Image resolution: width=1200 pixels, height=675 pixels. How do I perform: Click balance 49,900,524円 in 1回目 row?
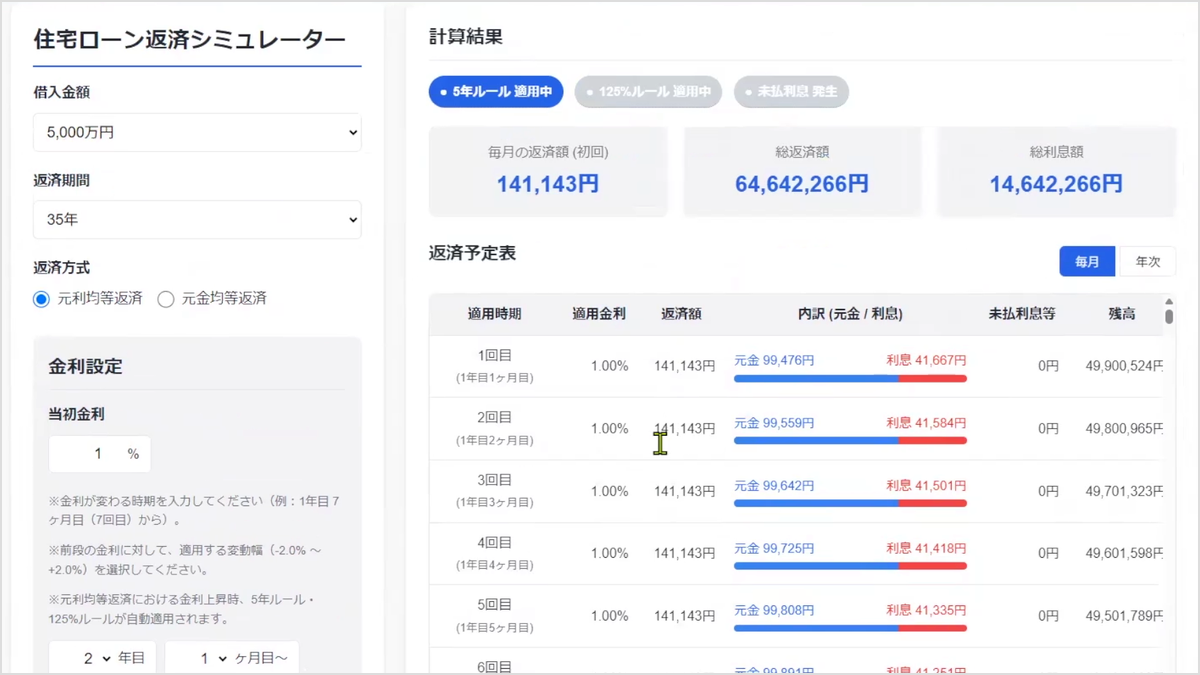coord(1124,367)
